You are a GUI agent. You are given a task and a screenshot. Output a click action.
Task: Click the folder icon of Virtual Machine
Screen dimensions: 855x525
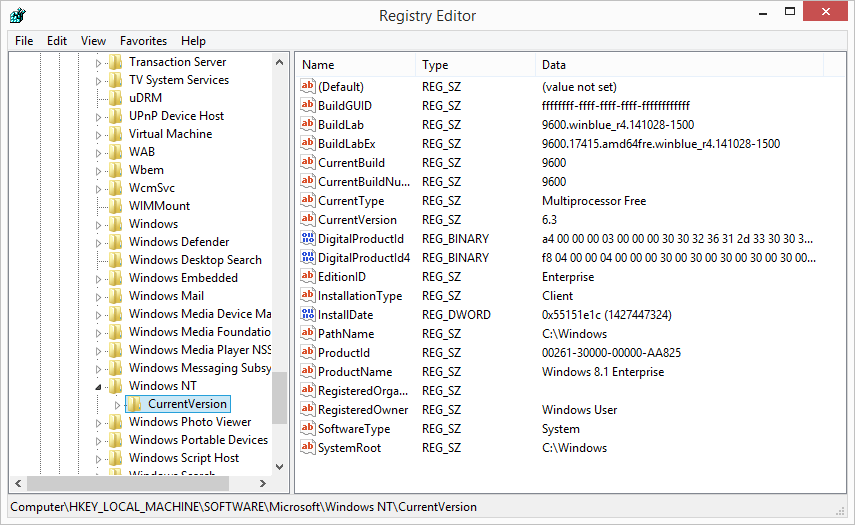coord(115,134)
